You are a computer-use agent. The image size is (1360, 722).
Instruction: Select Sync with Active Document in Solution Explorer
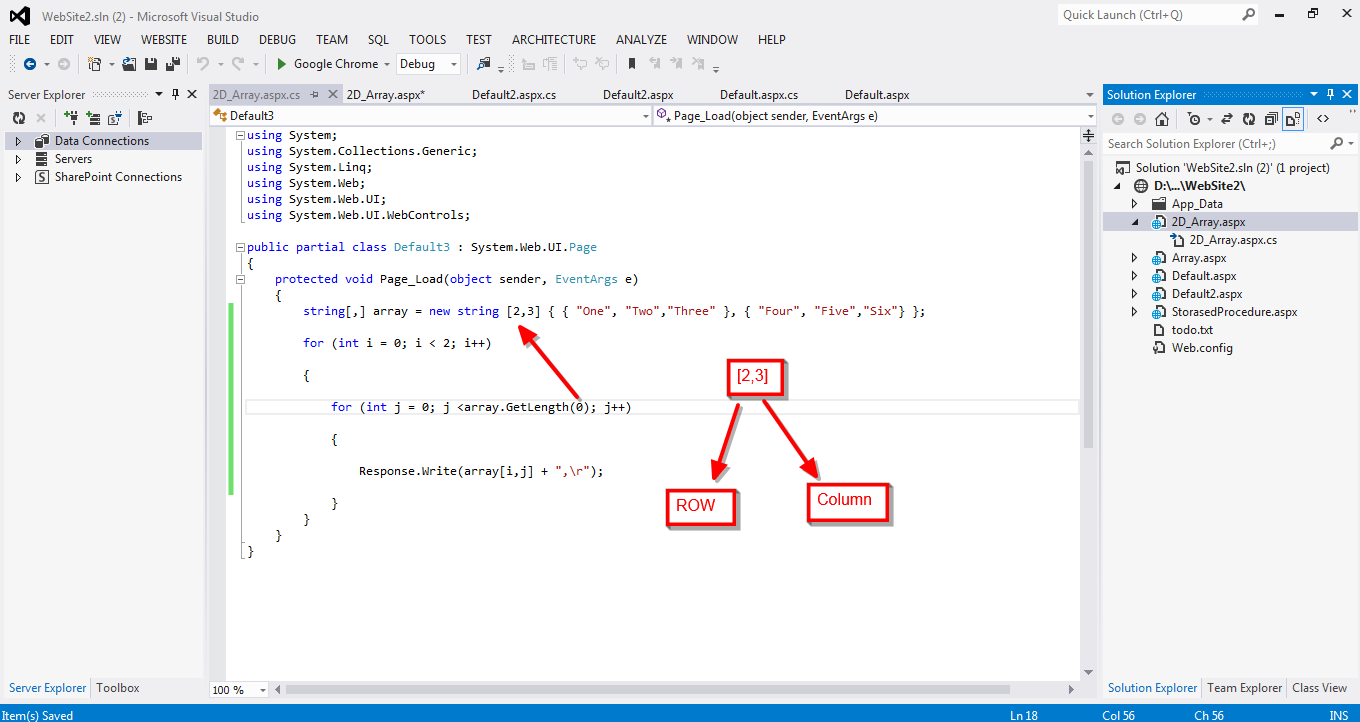point(1227,118)
